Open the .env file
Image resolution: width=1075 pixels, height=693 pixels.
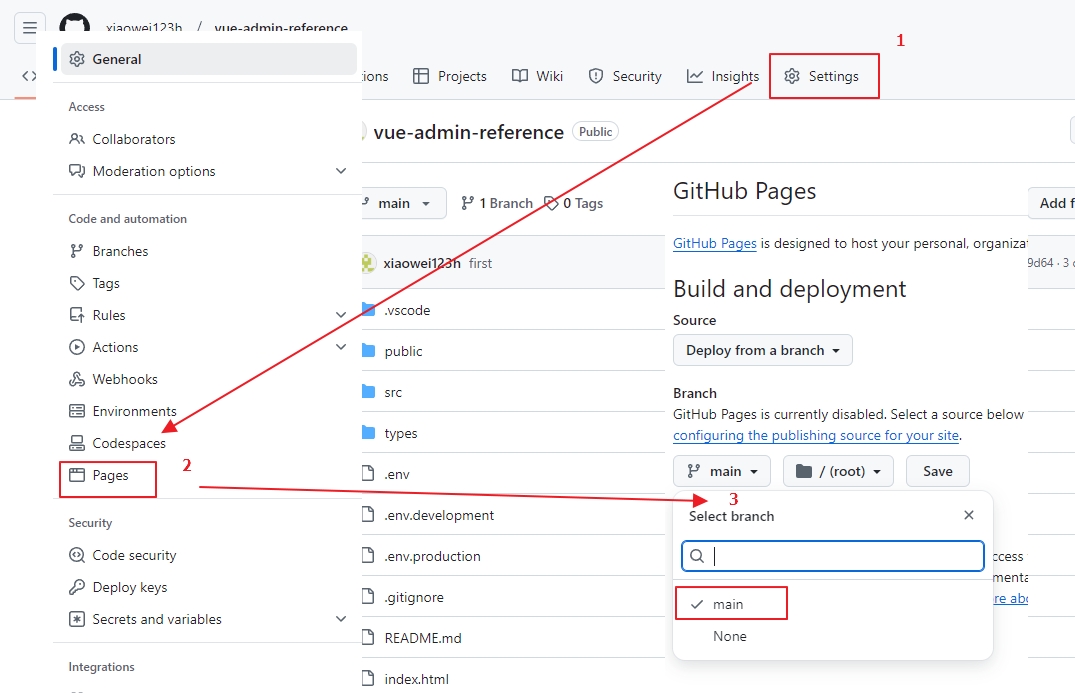[x=397, y=474]
